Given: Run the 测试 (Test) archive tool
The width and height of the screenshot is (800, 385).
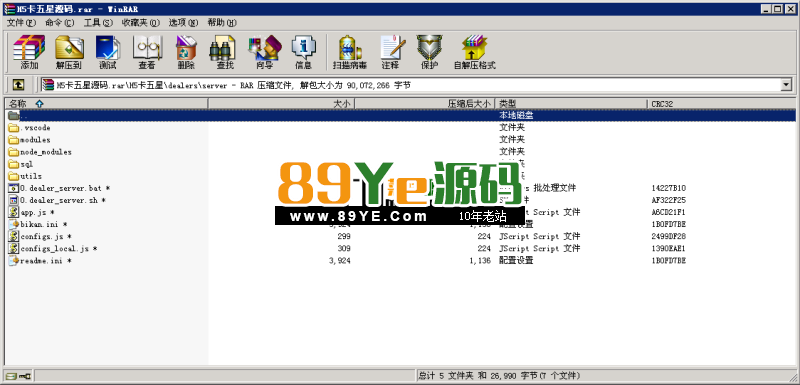Looking at the screenshot, I should click(x=108, y=52).
